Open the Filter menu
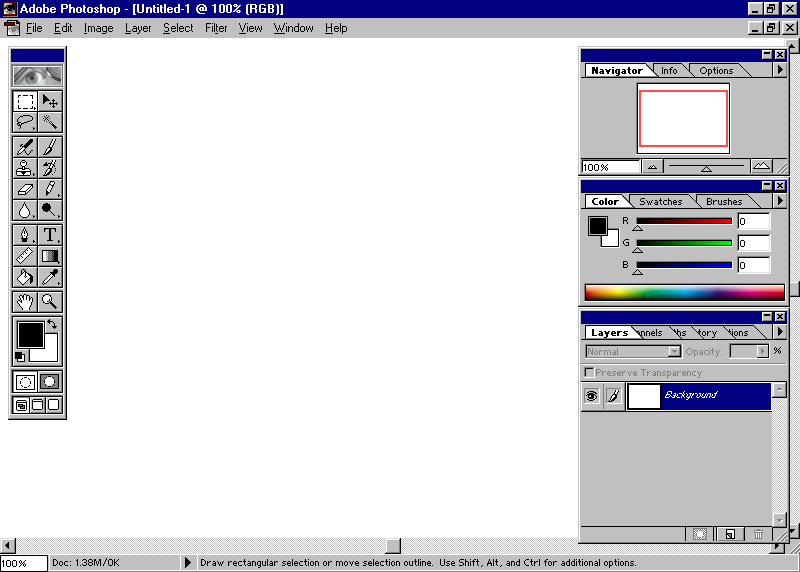 (216, 28)
